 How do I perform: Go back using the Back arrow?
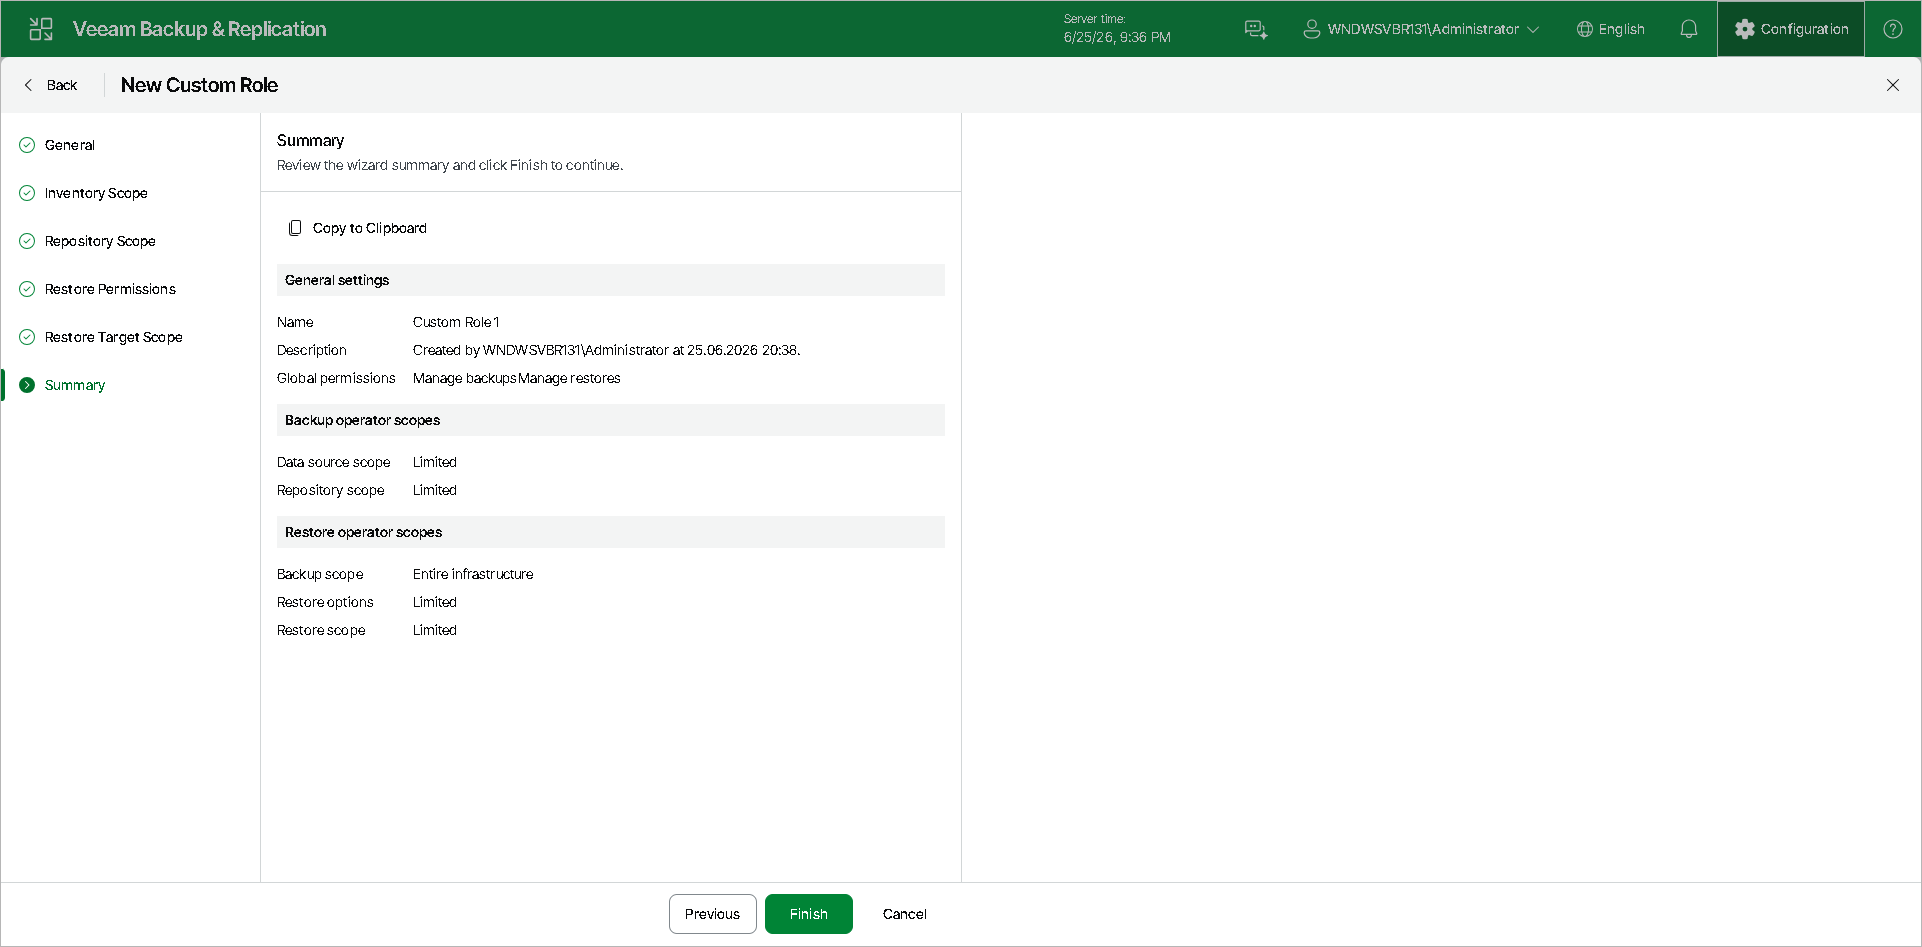[x=50, y=85]
